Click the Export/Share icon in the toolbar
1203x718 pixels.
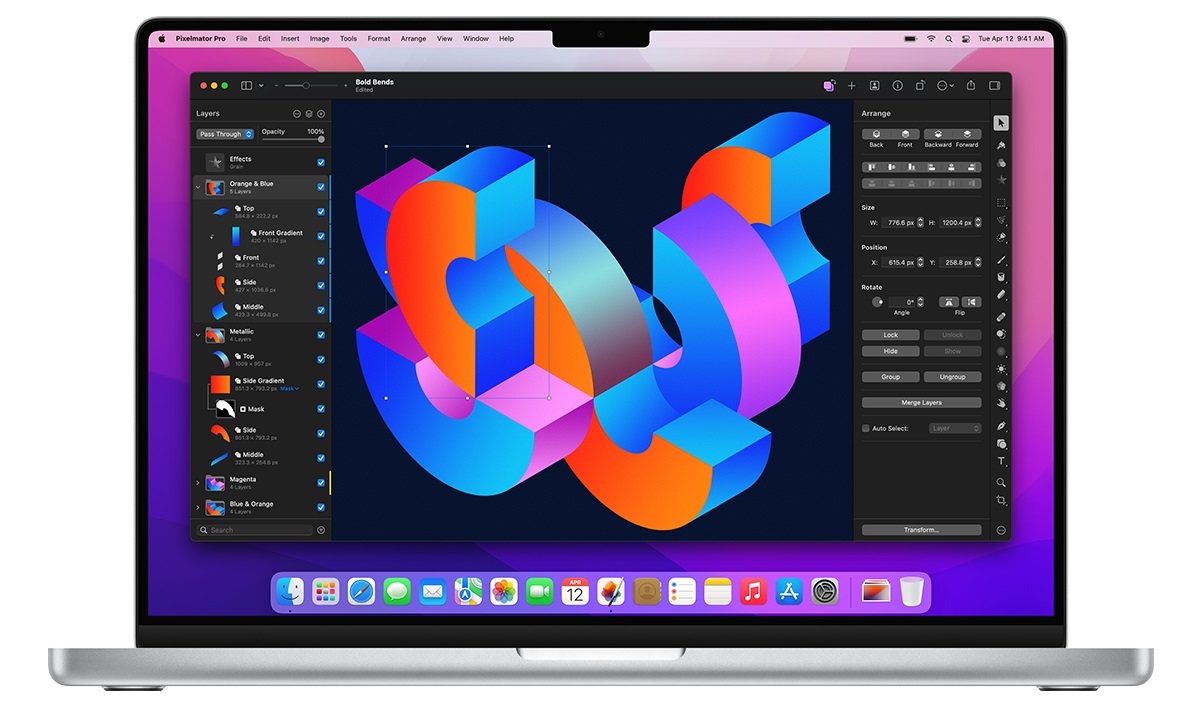971,86
